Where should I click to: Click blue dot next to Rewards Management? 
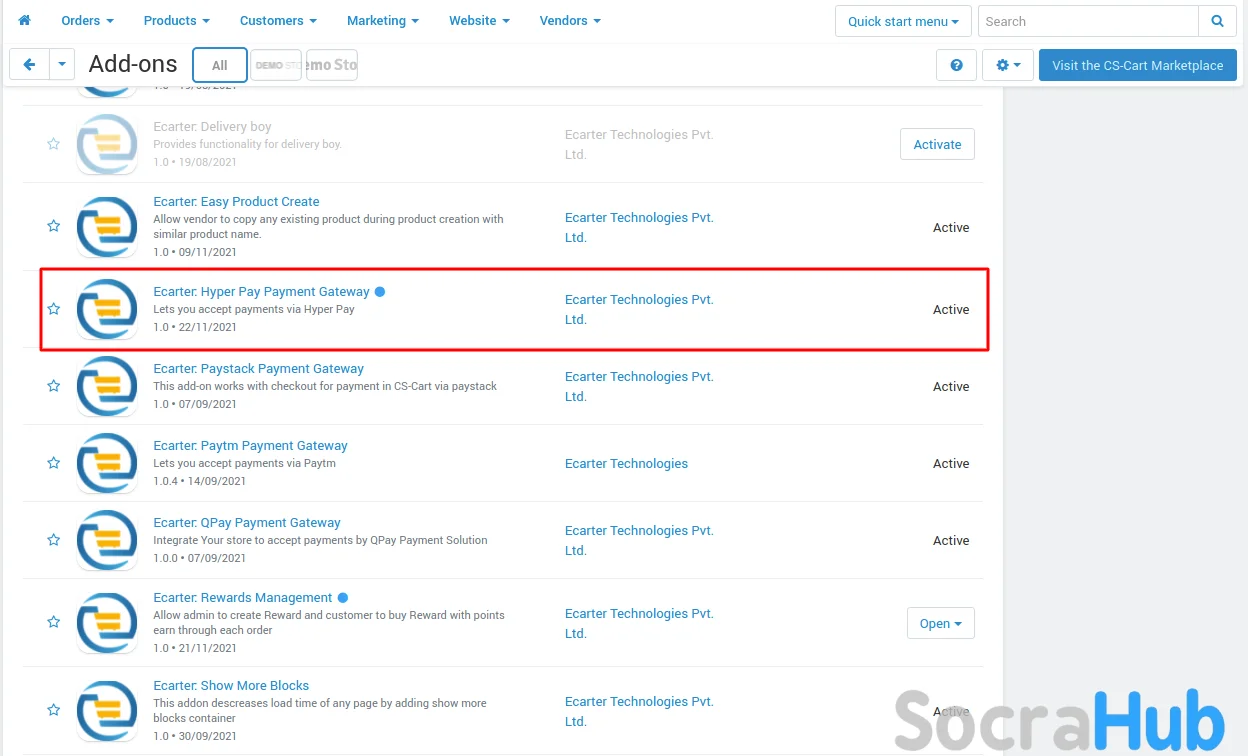click(x=343, y=598)
